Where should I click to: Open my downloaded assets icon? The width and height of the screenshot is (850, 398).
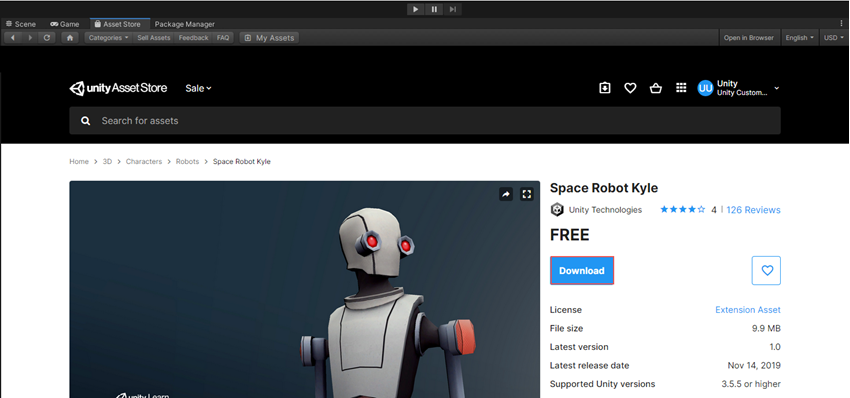pos(605,88)
